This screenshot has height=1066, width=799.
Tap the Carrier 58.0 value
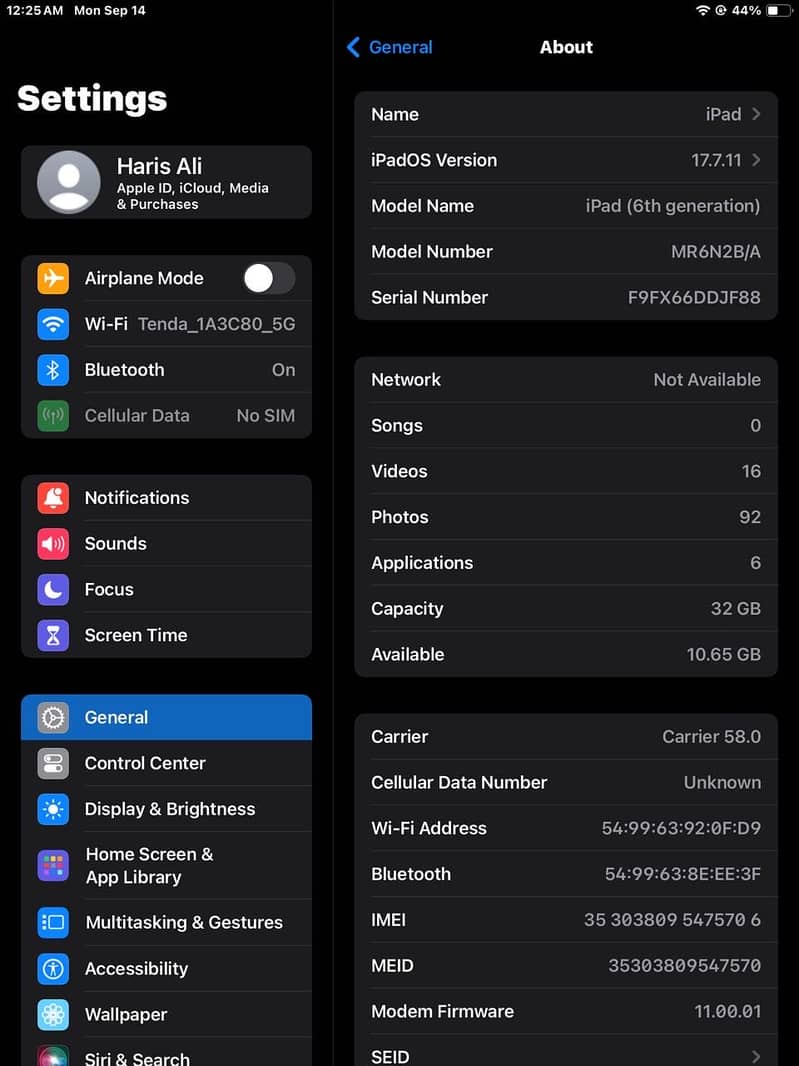pos(711,736)
